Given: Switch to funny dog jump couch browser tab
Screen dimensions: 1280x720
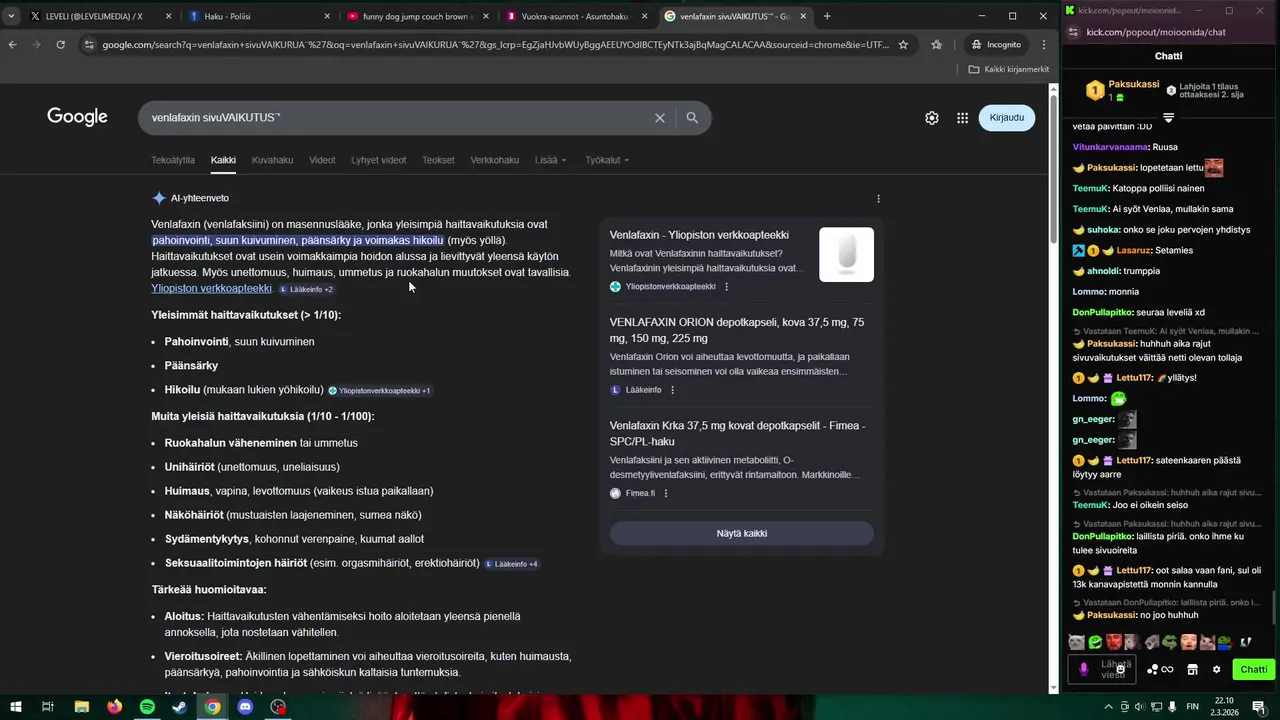Looking at the screenshot, I should pos(418,16).
